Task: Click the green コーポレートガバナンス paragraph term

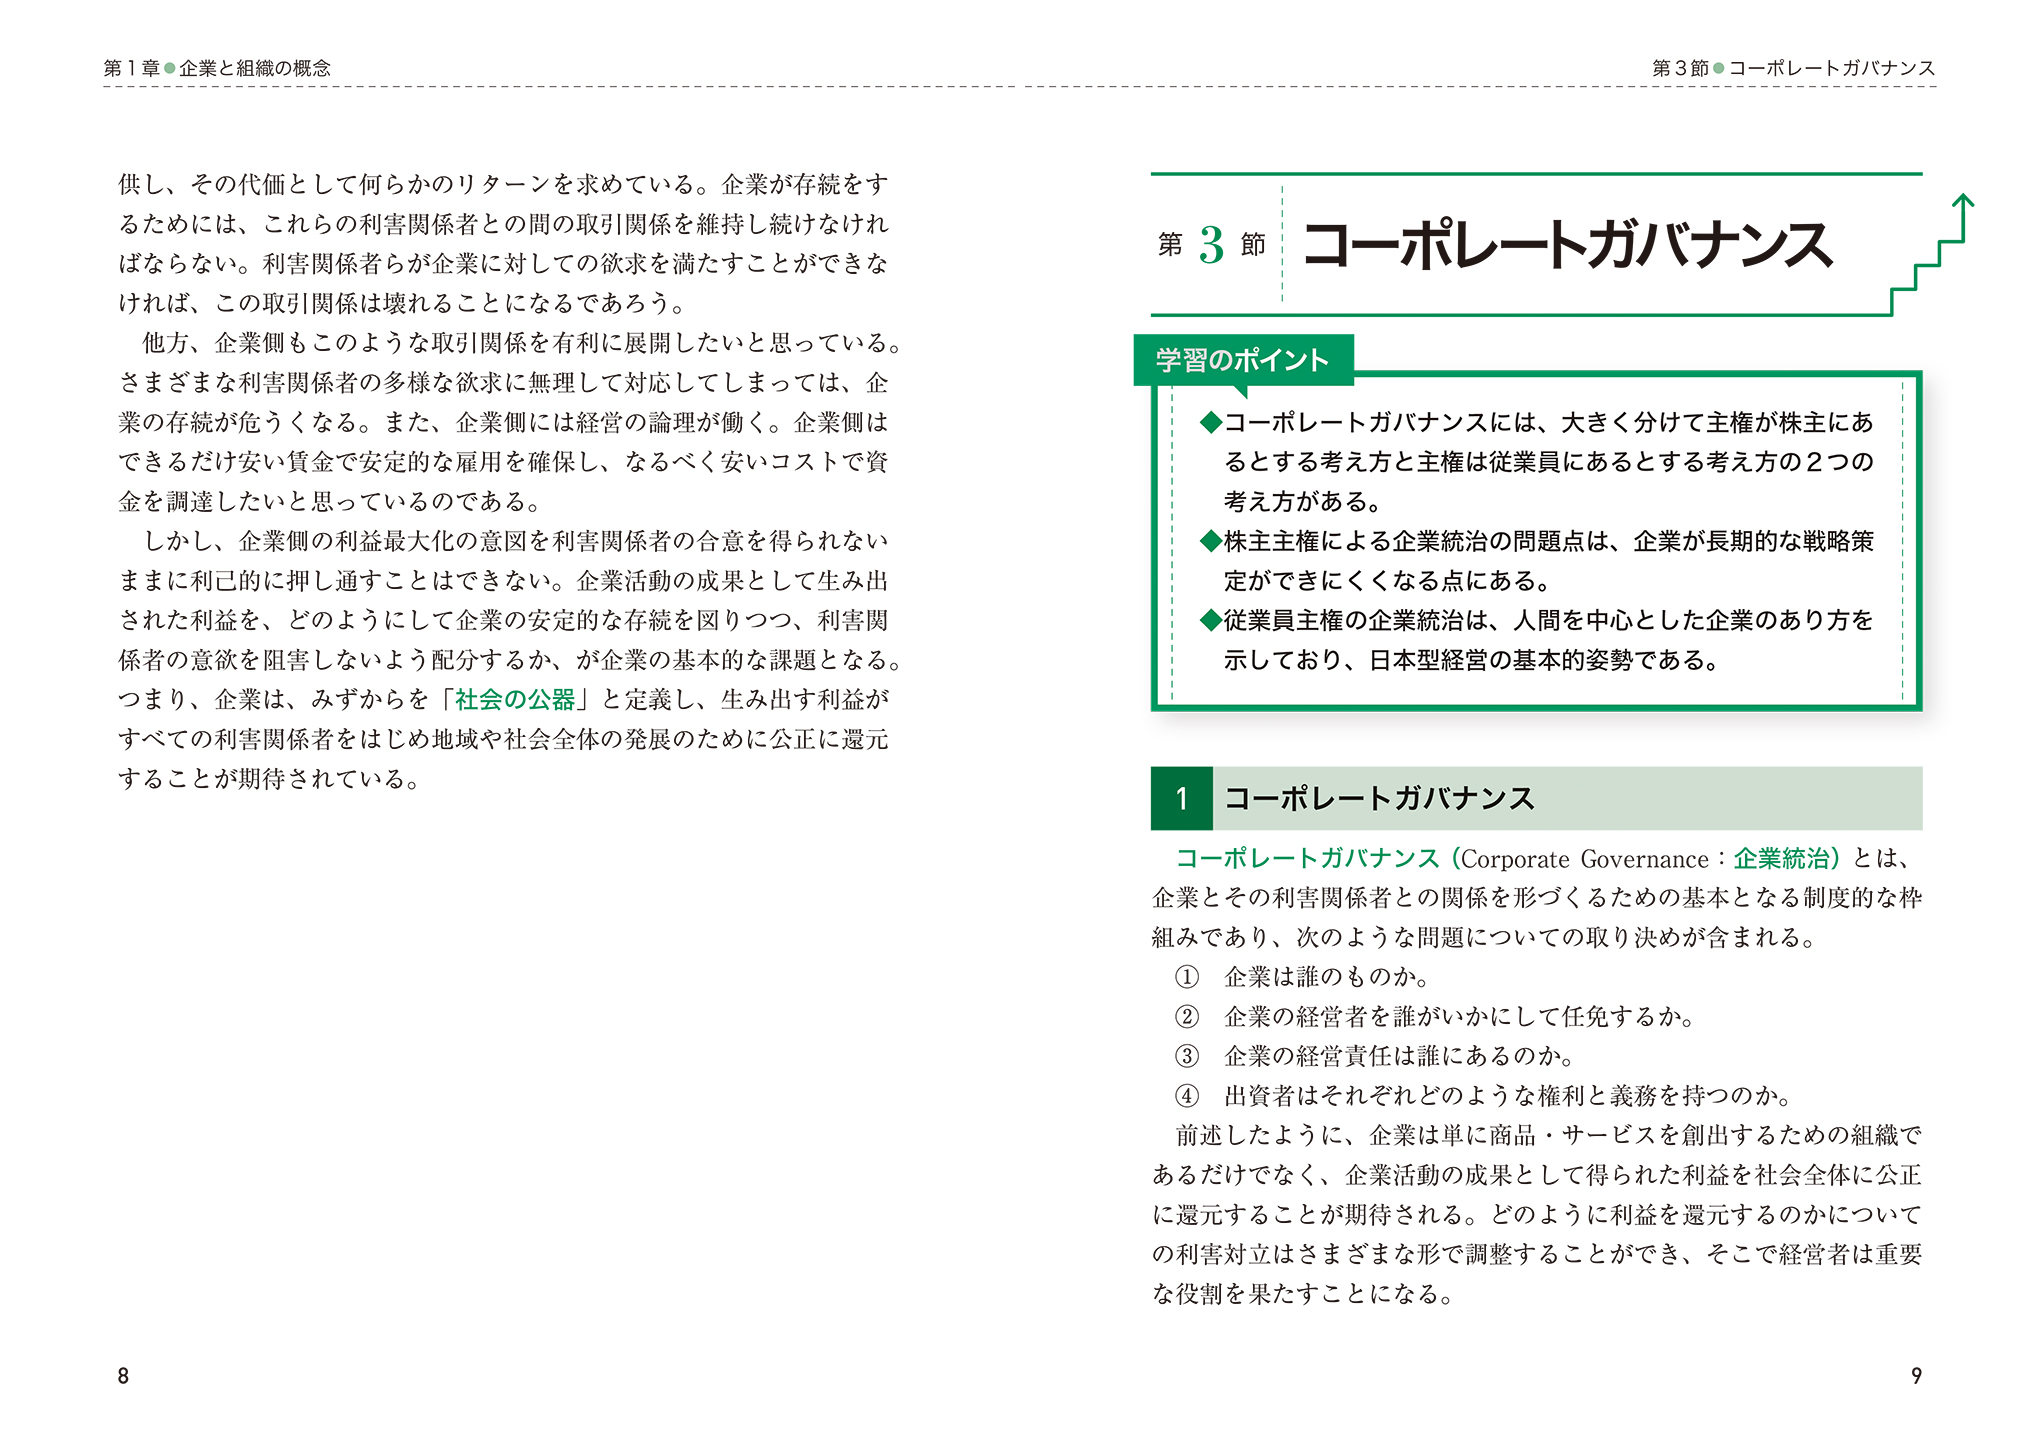Action: point(1306,858)
